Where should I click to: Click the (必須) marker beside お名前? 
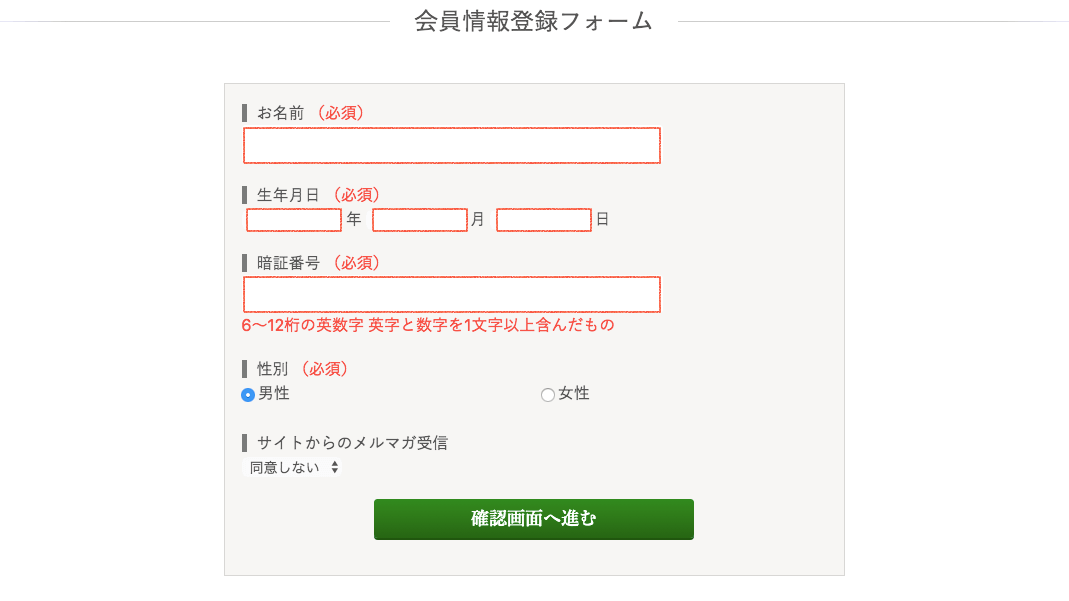click(x=340, y=113)
